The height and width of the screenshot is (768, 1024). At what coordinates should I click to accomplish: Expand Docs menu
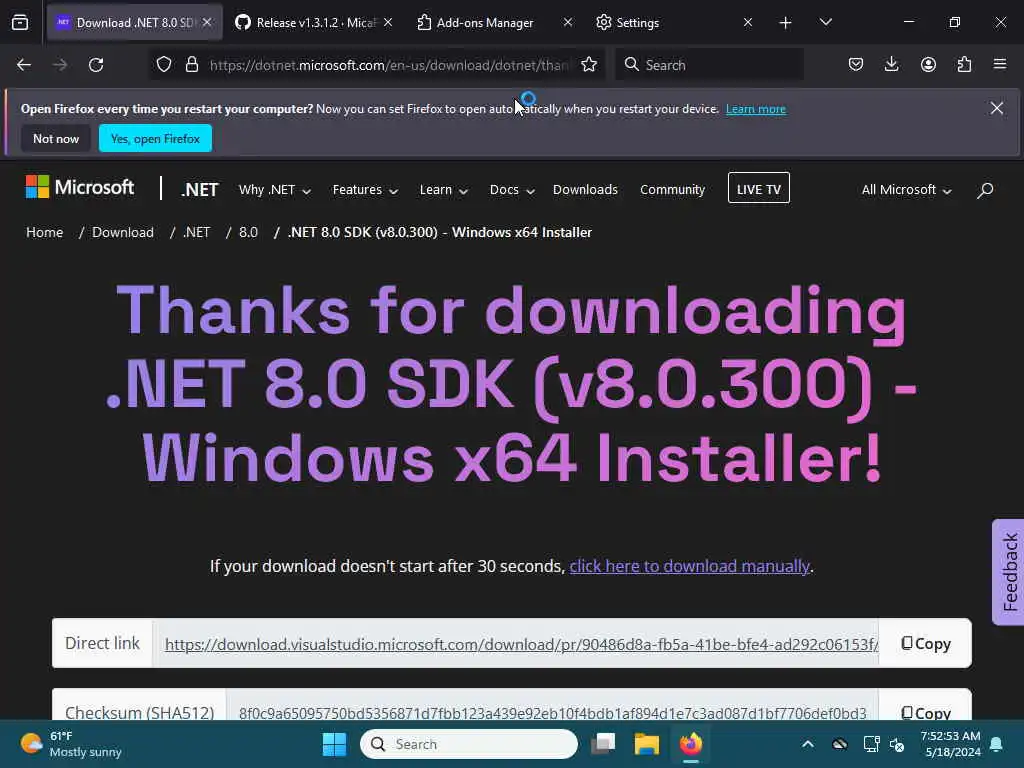coord(513,190)
